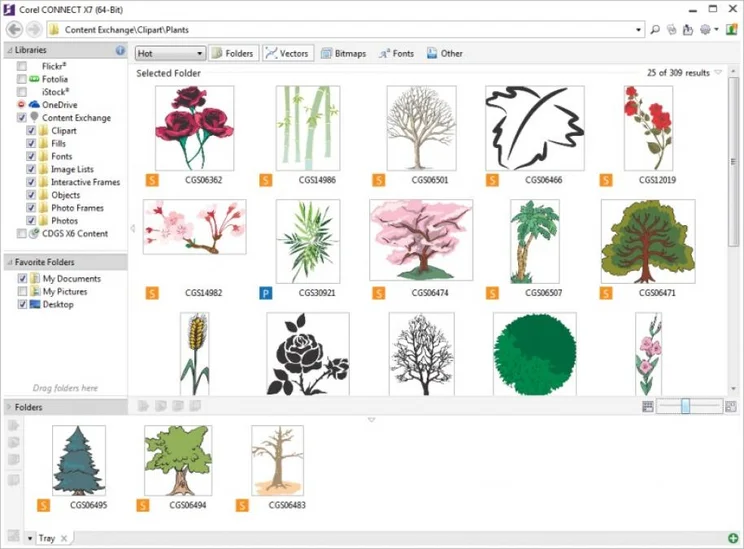The width and height of the screenshot is (744, 549).
Task: Click the back navigation arrow
Action: 13,30
